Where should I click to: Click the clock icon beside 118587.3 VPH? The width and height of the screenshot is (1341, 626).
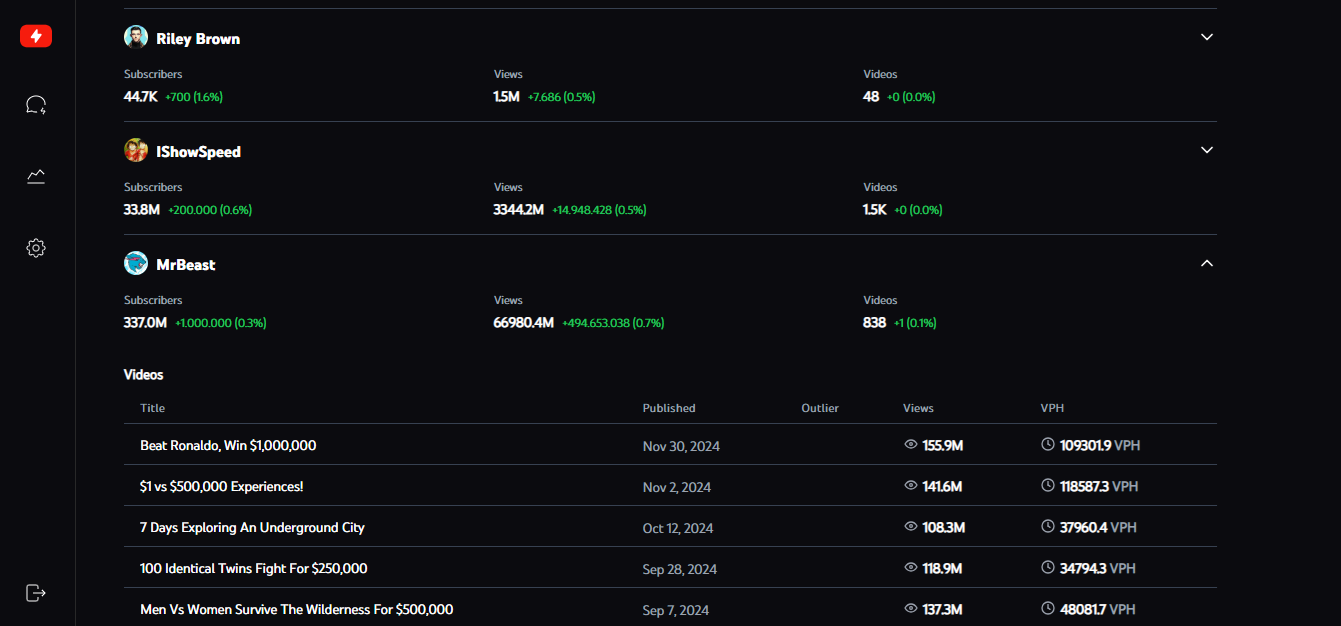point(1048,485)
